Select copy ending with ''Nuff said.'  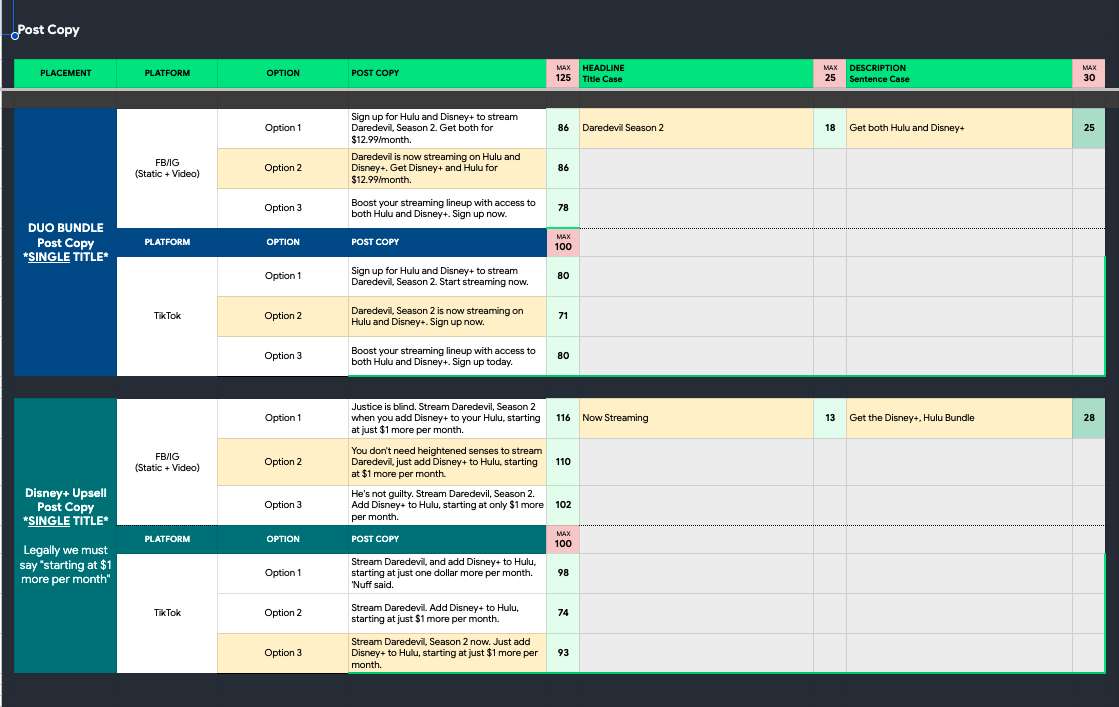point(447,573)
